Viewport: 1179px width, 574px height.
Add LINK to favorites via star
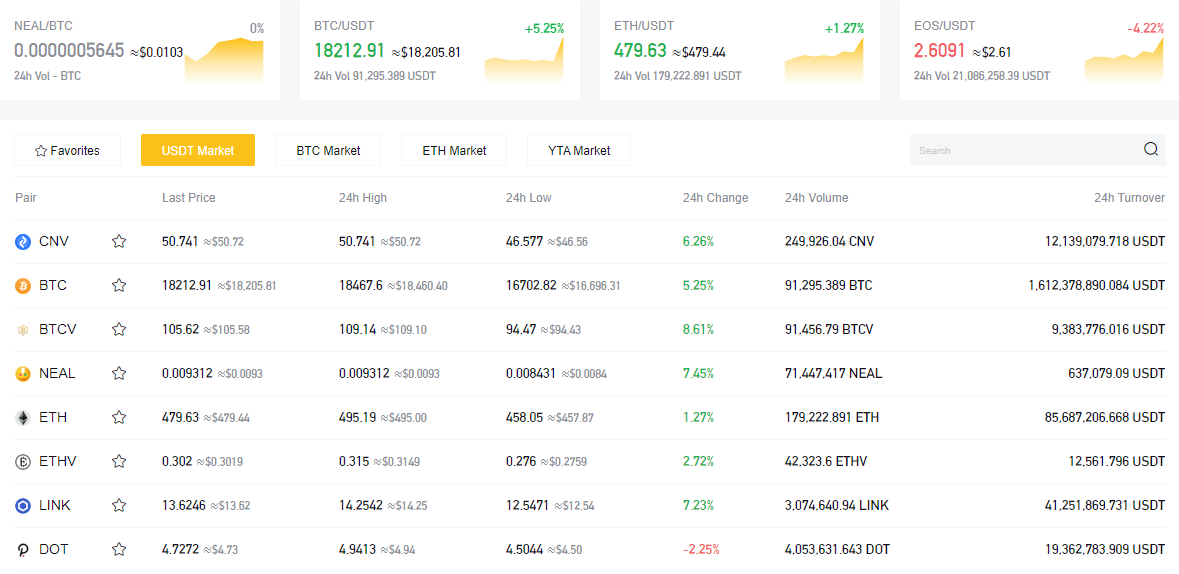(119, 505)
